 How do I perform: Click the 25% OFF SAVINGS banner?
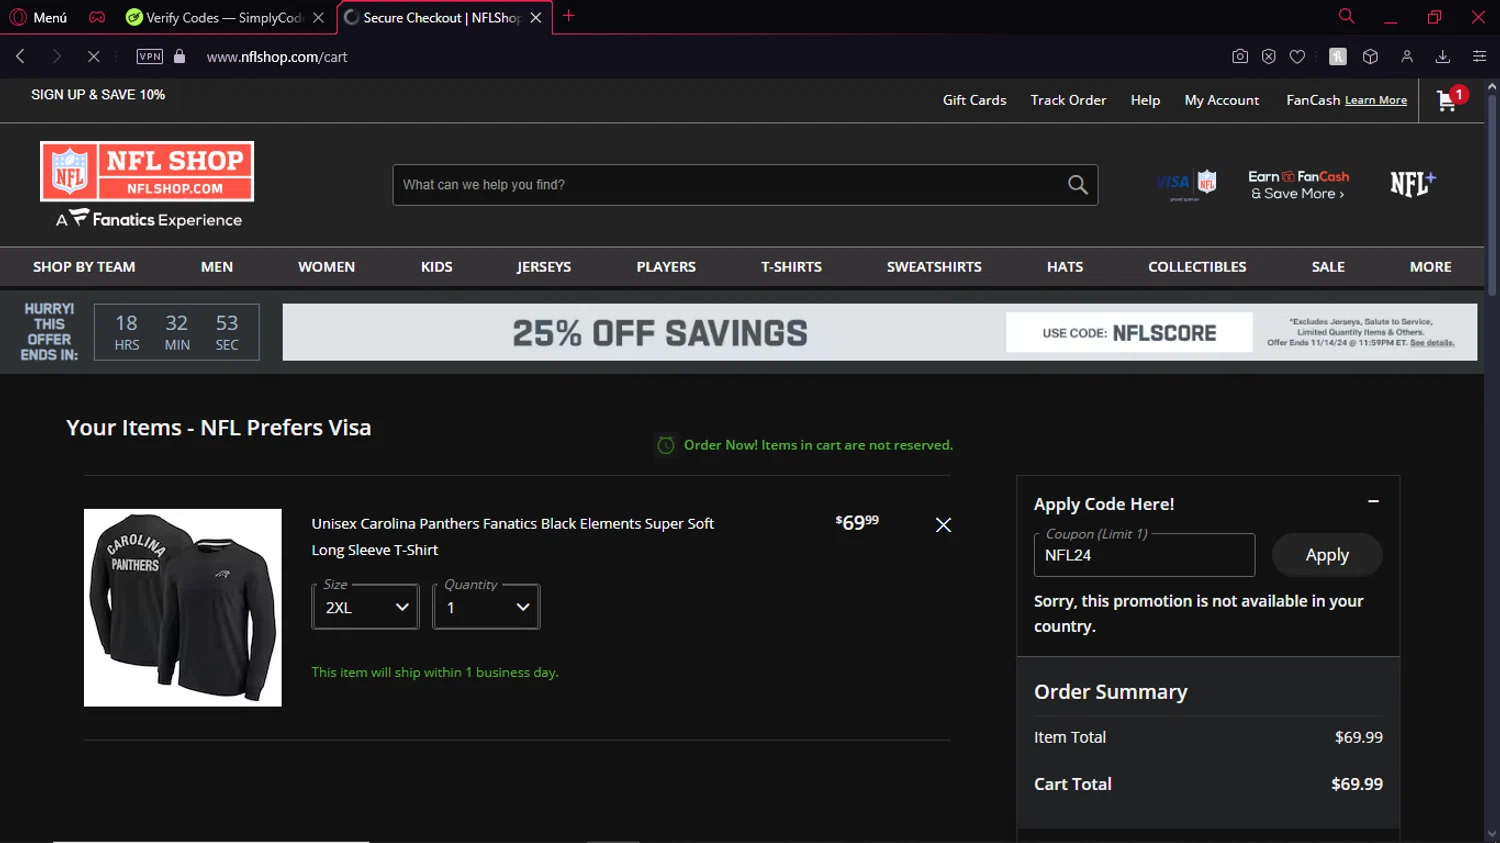tap(880, 332)
